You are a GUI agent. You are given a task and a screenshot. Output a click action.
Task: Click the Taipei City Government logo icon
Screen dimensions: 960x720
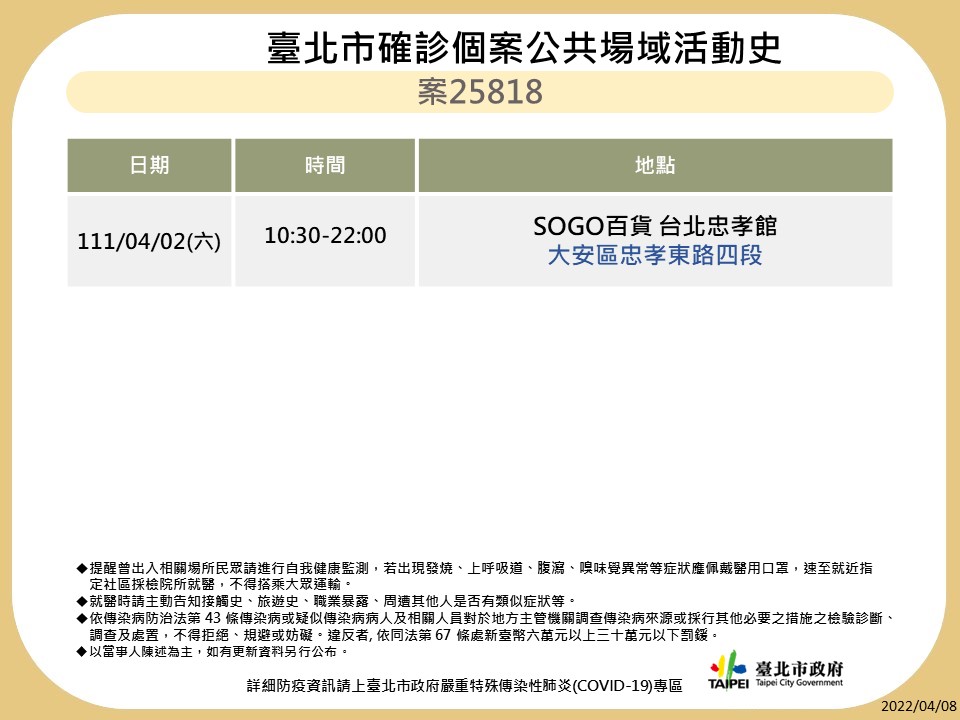point(729,670)
